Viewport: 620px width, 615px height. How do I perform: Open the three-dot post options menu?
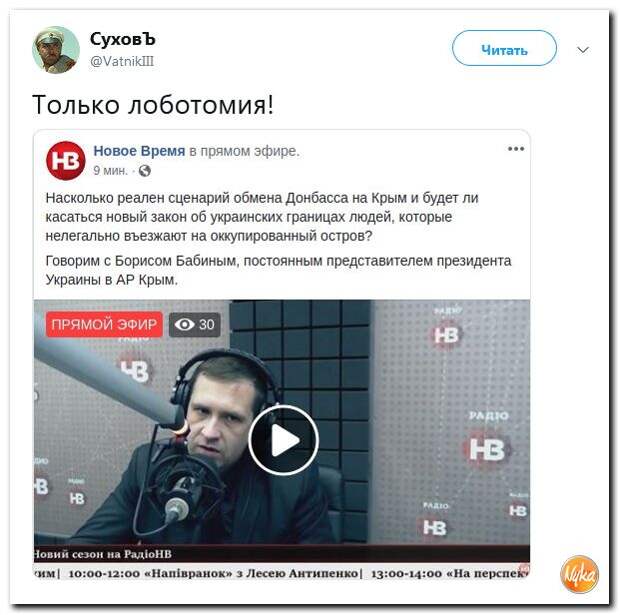516,149
